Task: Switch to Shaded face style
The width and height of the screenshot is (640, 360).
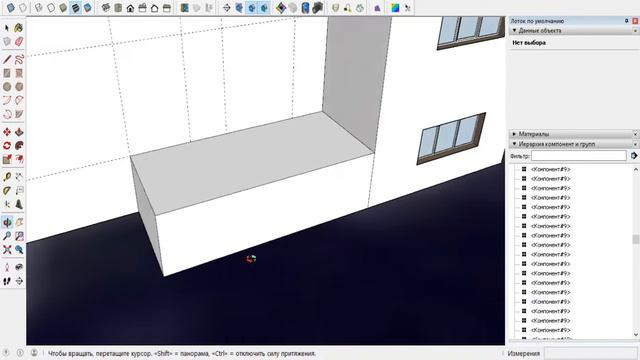Action: 63,7
